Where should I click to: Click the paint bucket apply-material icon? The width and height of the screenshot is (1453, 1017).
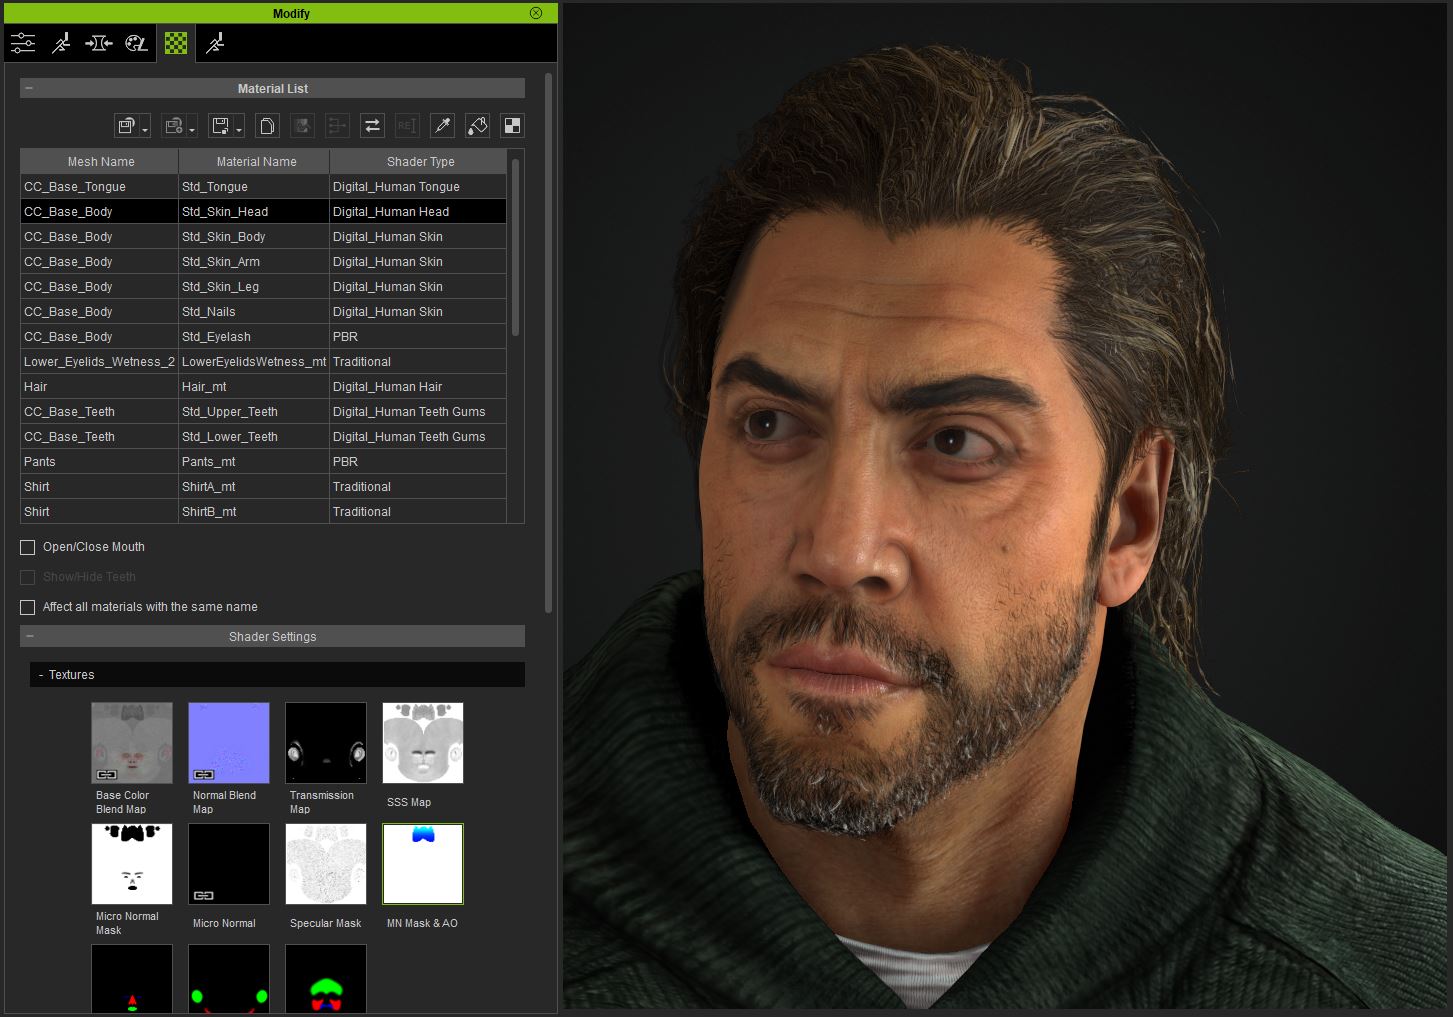click(477, 126)
